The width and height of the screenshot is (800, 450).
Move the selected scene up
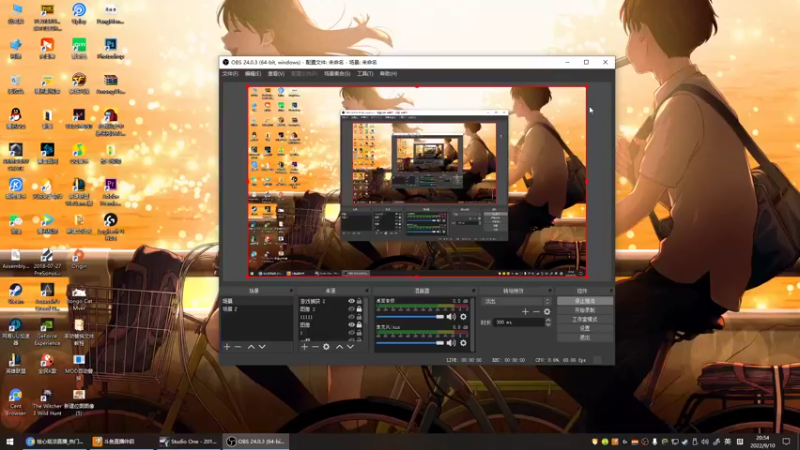tap(251, 346)
